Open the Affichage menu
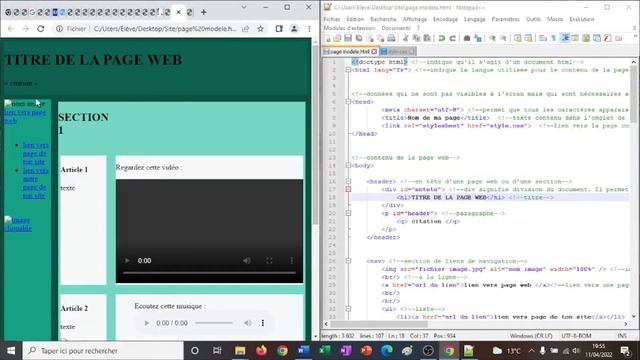The width and height of the screenshot is (640, 360). point(415,19)
